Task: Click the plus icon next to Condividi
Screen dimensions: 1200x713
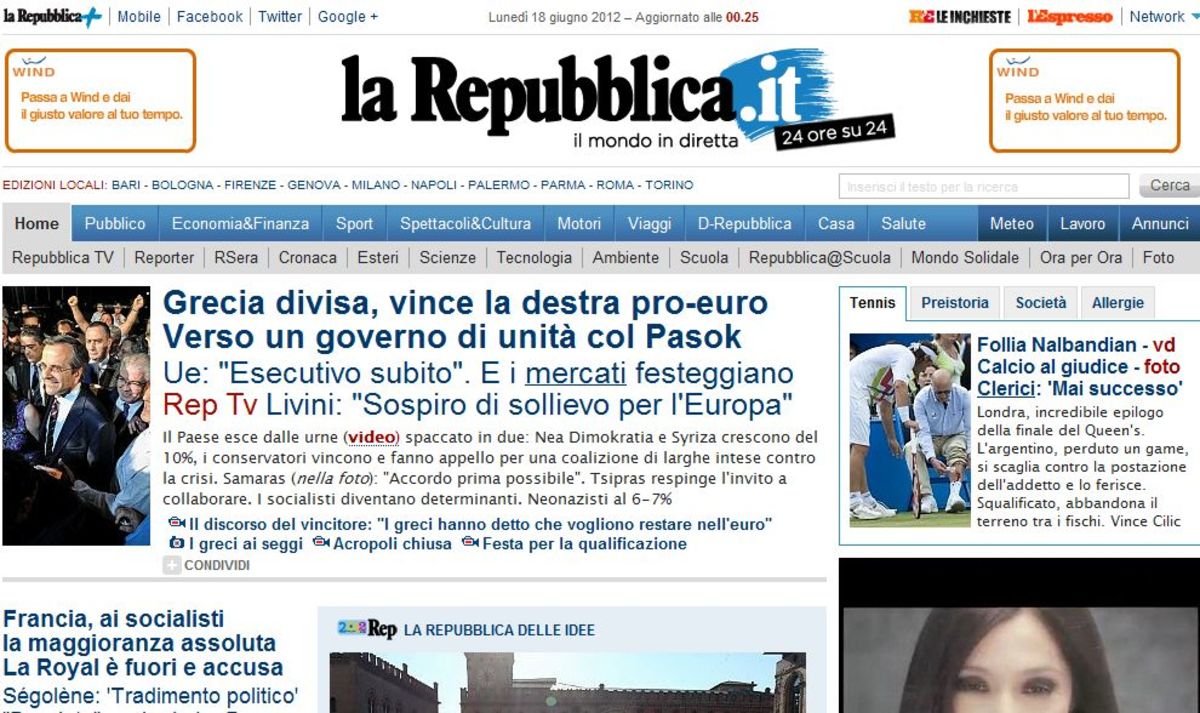Action: coord(172,566)
